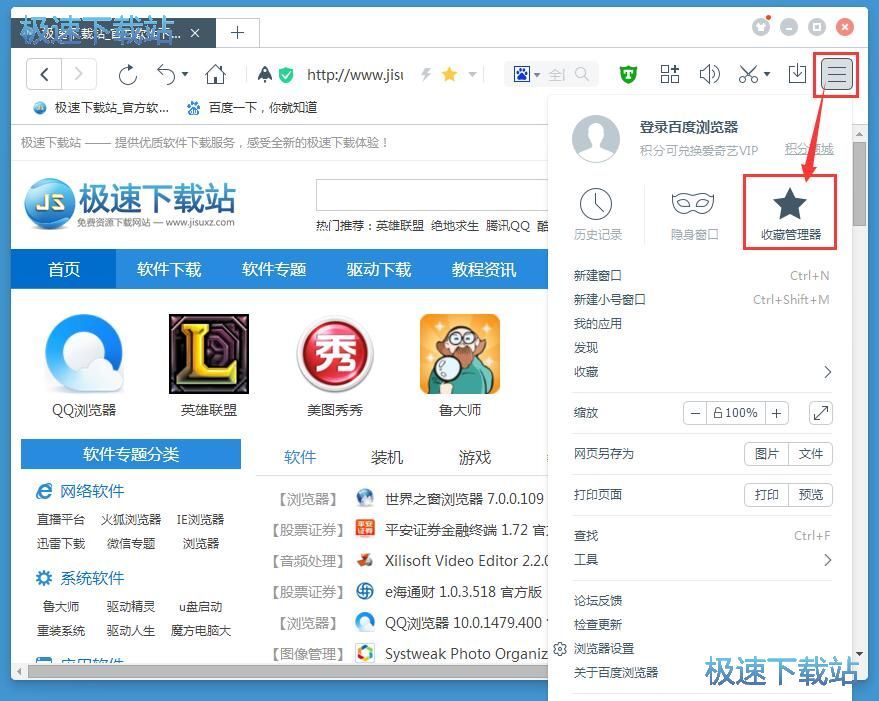Screen dimensions: 879x701
Task: Reset zoom by clicking 100%
Action: tap(735, 413)
